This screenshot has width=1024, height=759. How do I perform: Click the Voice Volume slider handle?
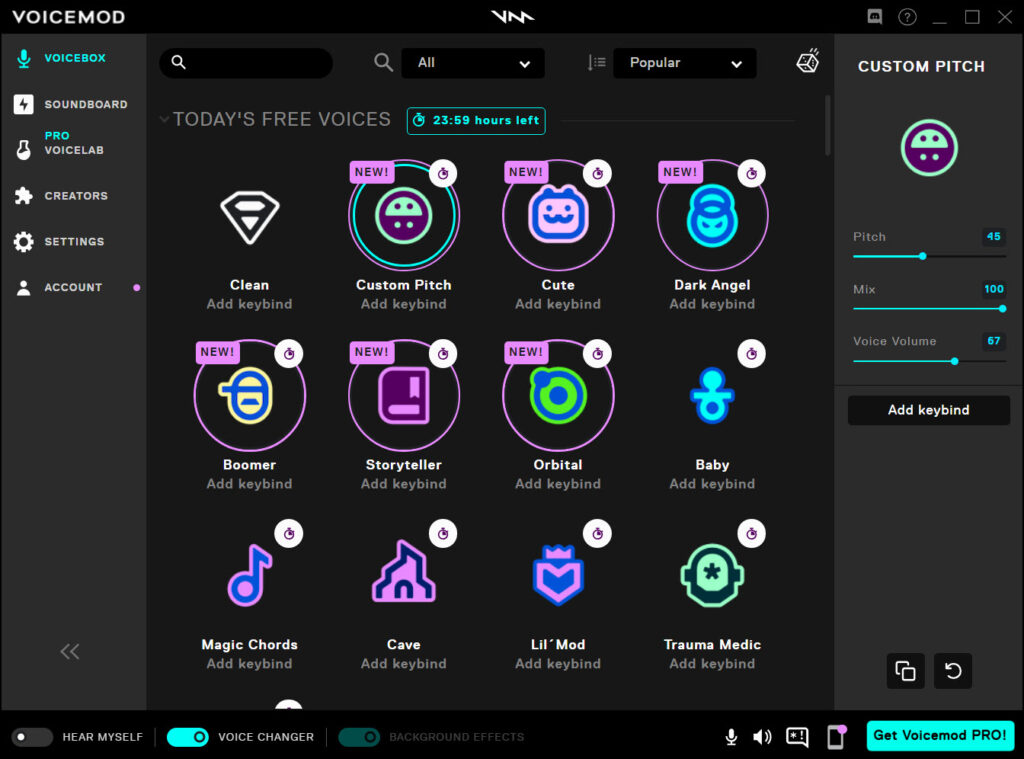tap(955, 361)
